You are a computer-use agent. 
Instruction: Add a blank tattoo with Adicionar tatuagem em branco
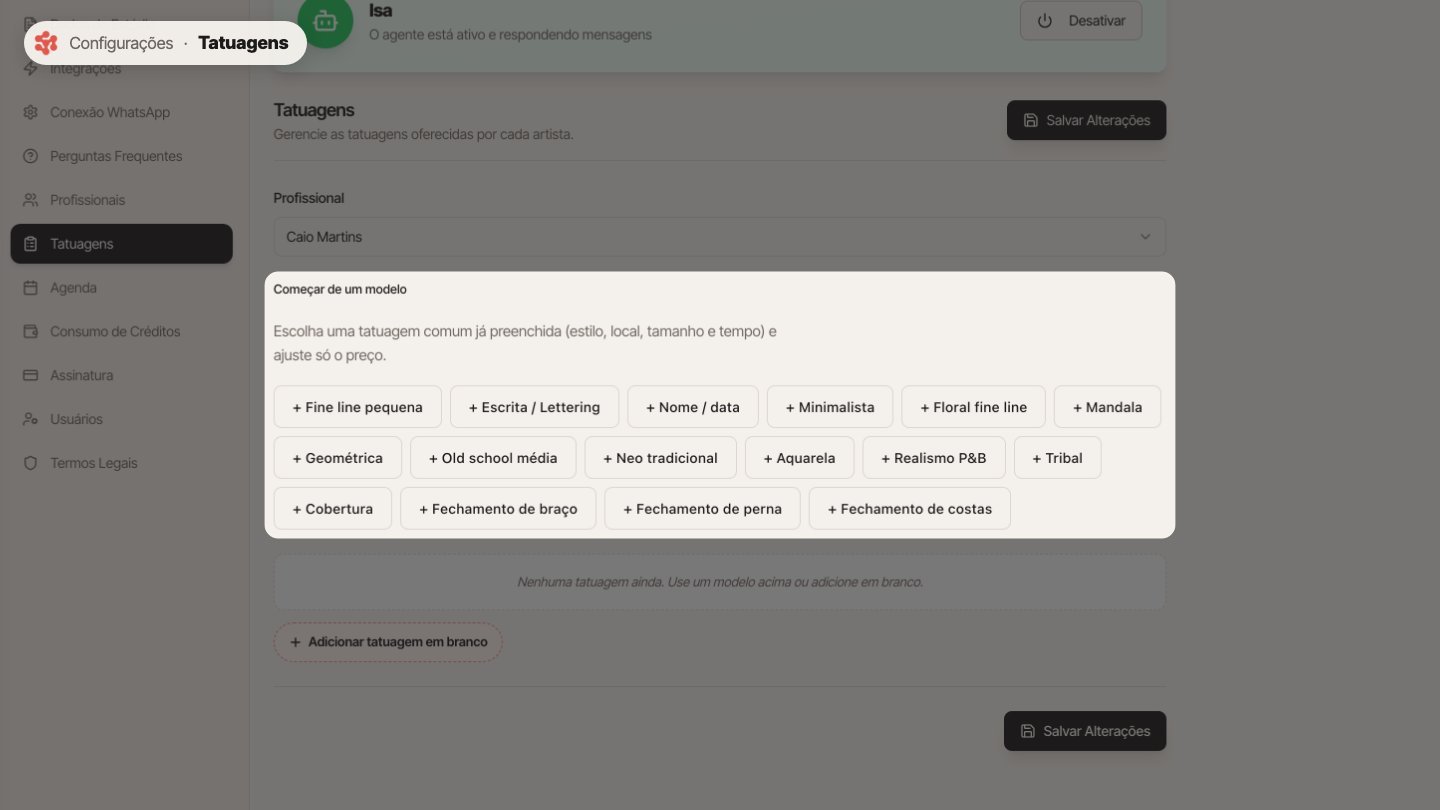tap(388, 642)
